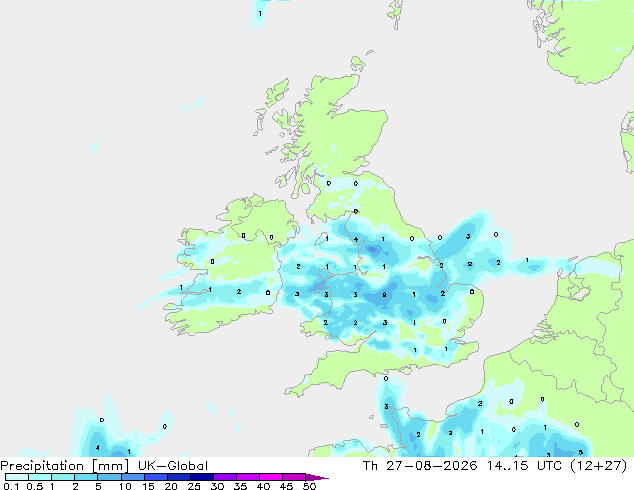This screenshot has height=490, width=634.
Task: Click the 1–2 mm legend color swatch
Action: pyautogui.click(x=63, y=477)
